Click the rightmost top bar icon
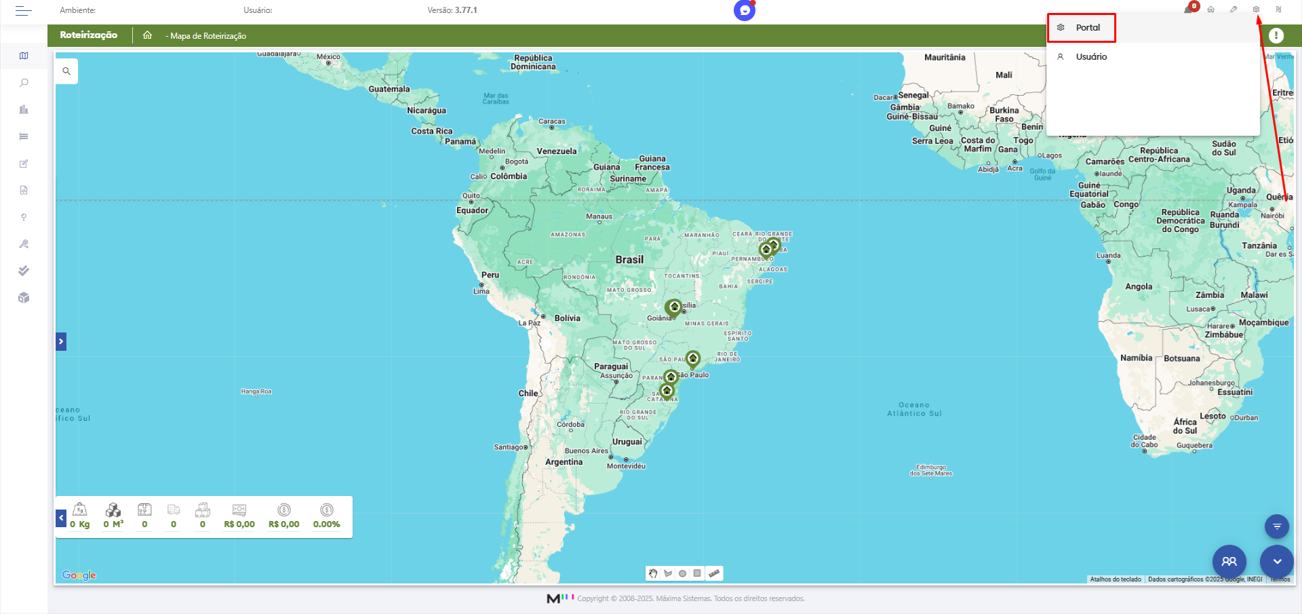1302x614 pixels. tap(1279, 10)
